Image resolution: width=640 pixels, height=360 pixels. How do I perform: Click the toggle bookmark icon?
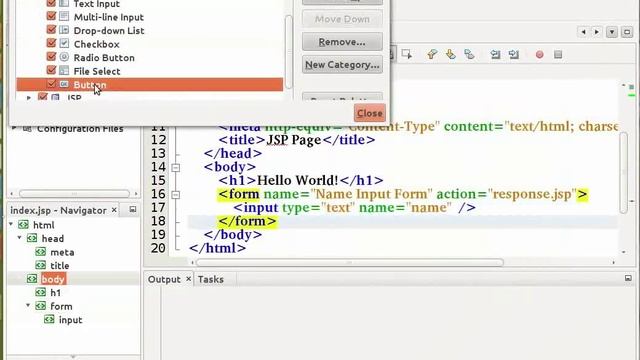pyautogui.click(x=469, y=54)
